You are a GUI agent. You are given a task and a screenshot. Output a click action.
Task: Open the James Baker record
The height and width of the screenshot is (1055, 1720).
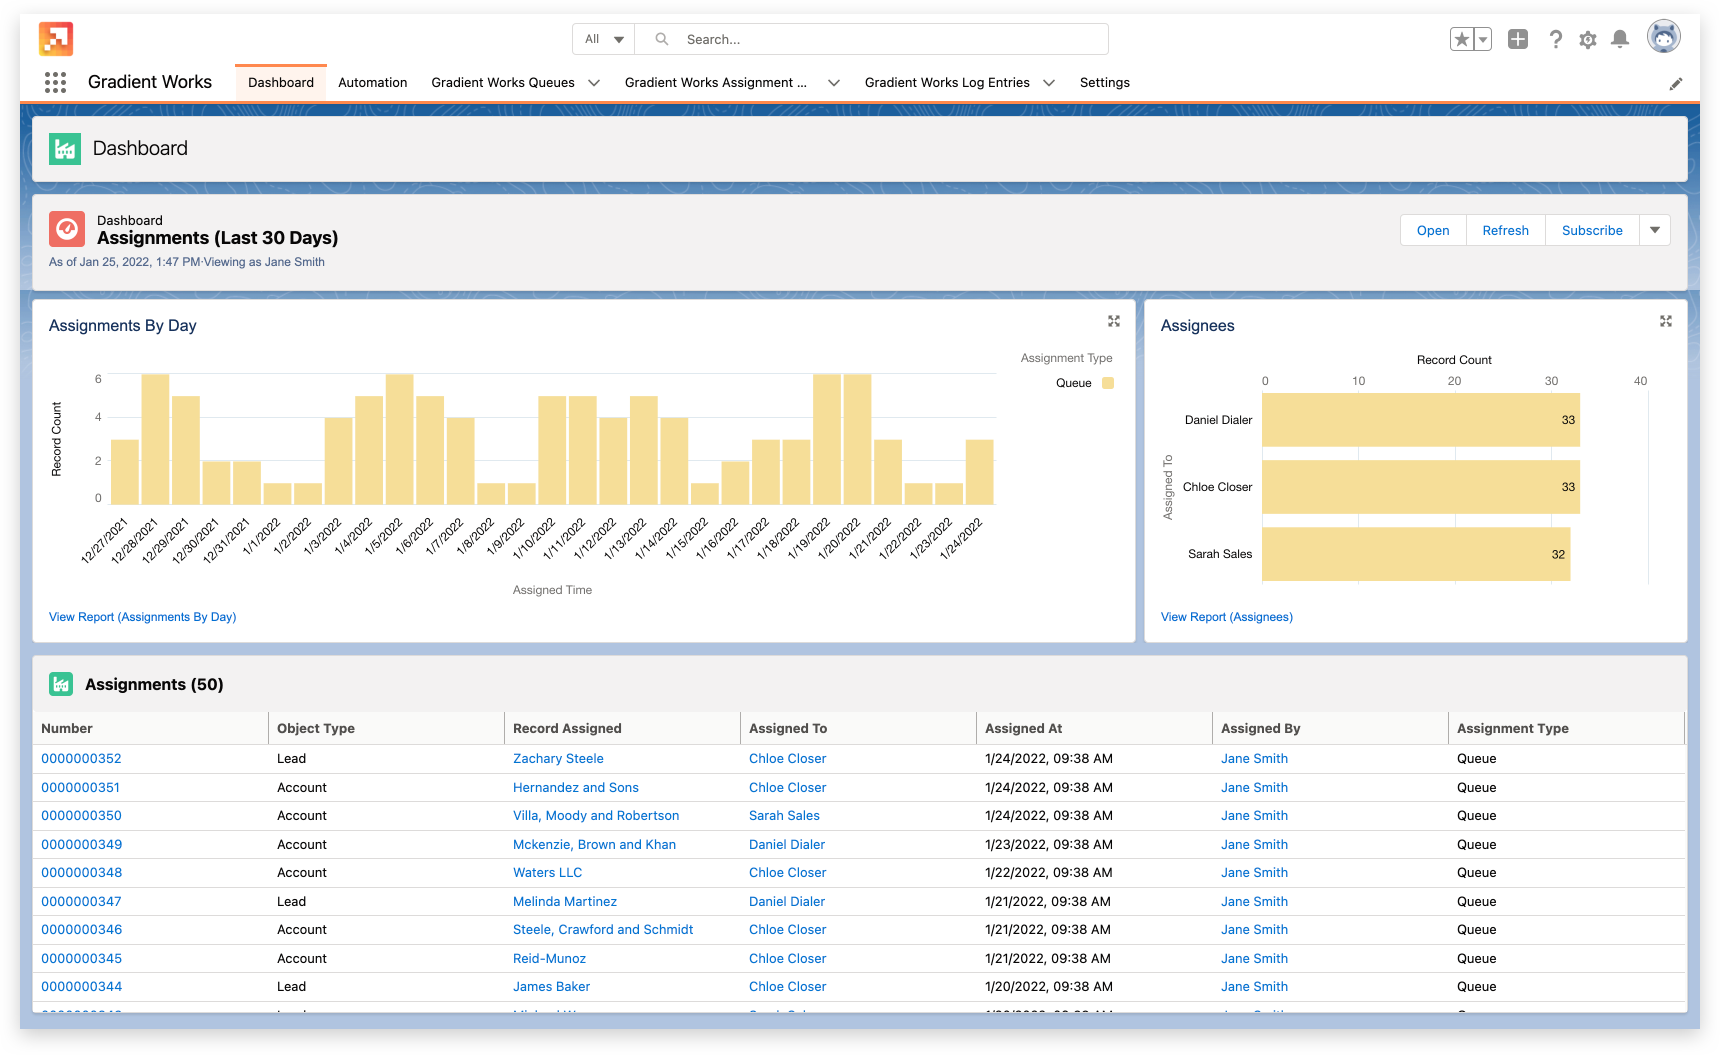pos(551,987)
